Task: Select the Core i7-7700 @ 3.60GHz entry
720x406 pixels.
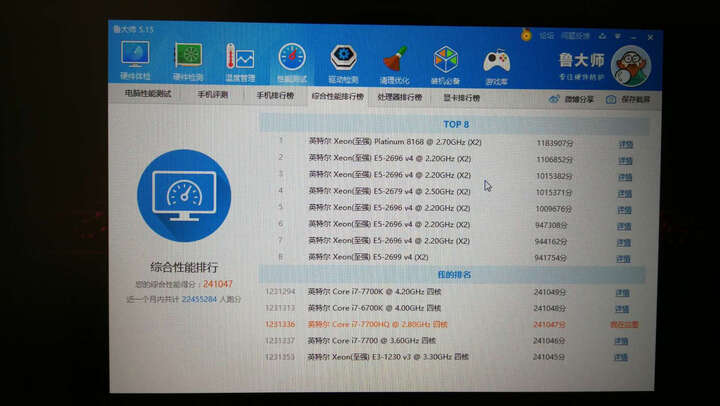Action: [x=371, y=341]
